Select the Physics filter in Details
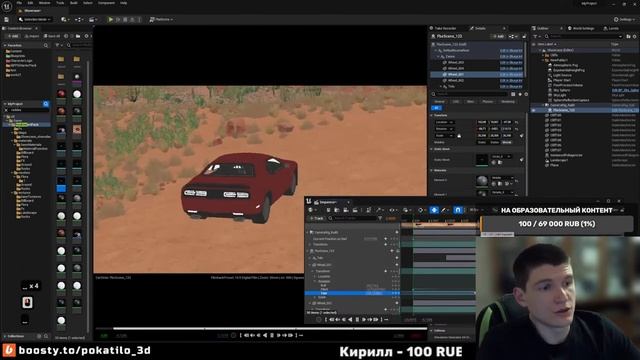Viewport: 640px width, 360px height. click(x=487, y=102)
